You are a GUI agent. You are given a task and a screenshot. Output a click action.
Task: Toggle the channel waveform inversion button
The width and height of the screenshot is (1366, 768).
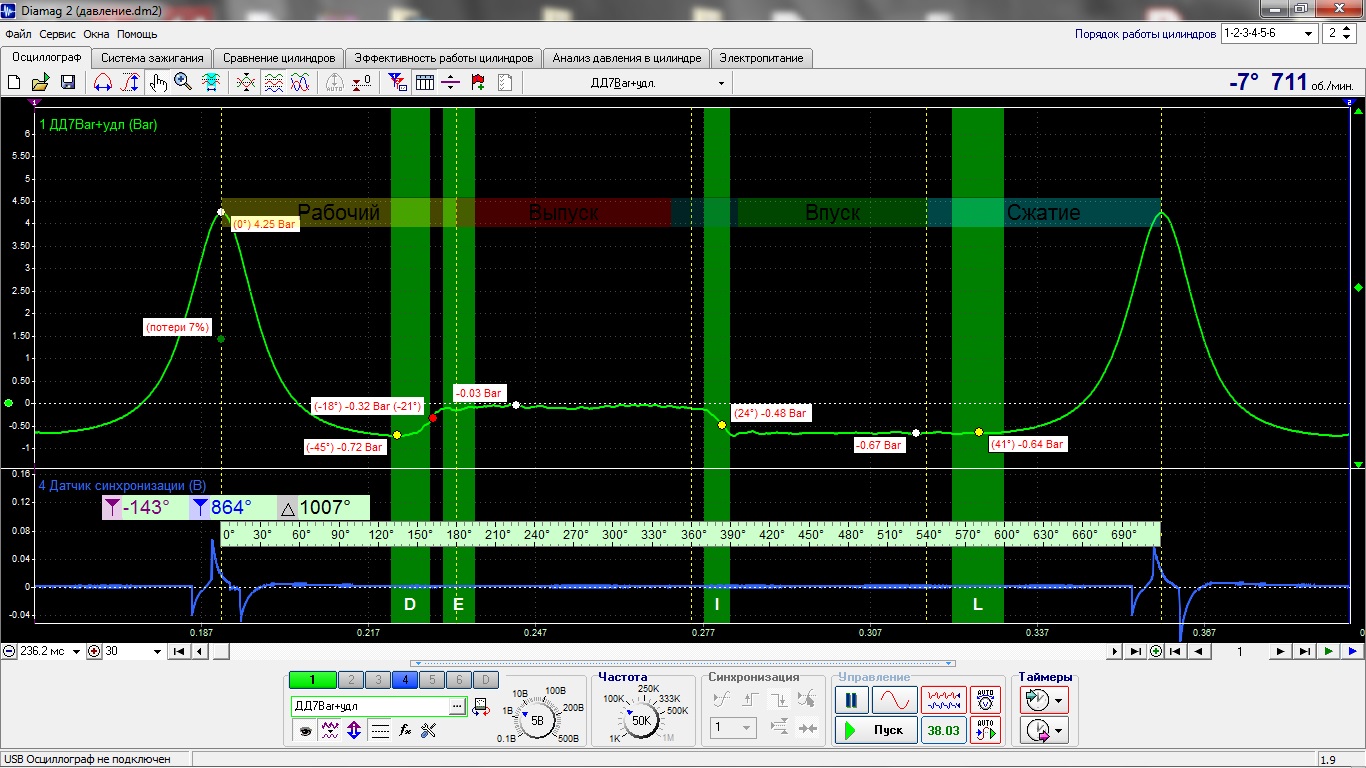(x=329, y=731)
